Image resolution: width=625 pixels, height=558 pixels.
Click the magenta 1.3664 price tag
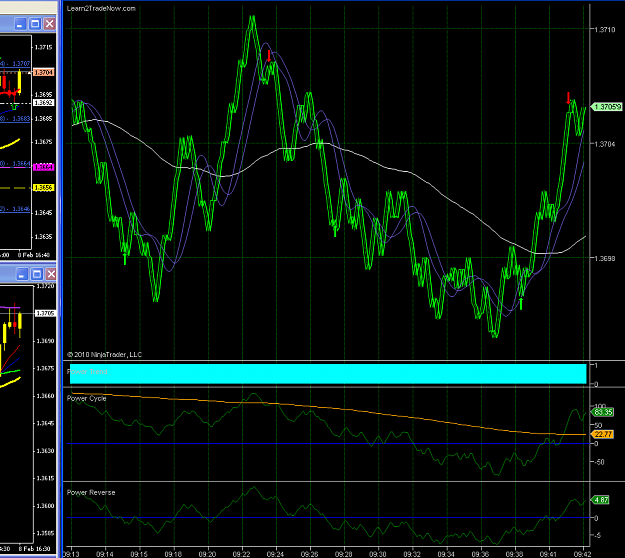point(43,167)
